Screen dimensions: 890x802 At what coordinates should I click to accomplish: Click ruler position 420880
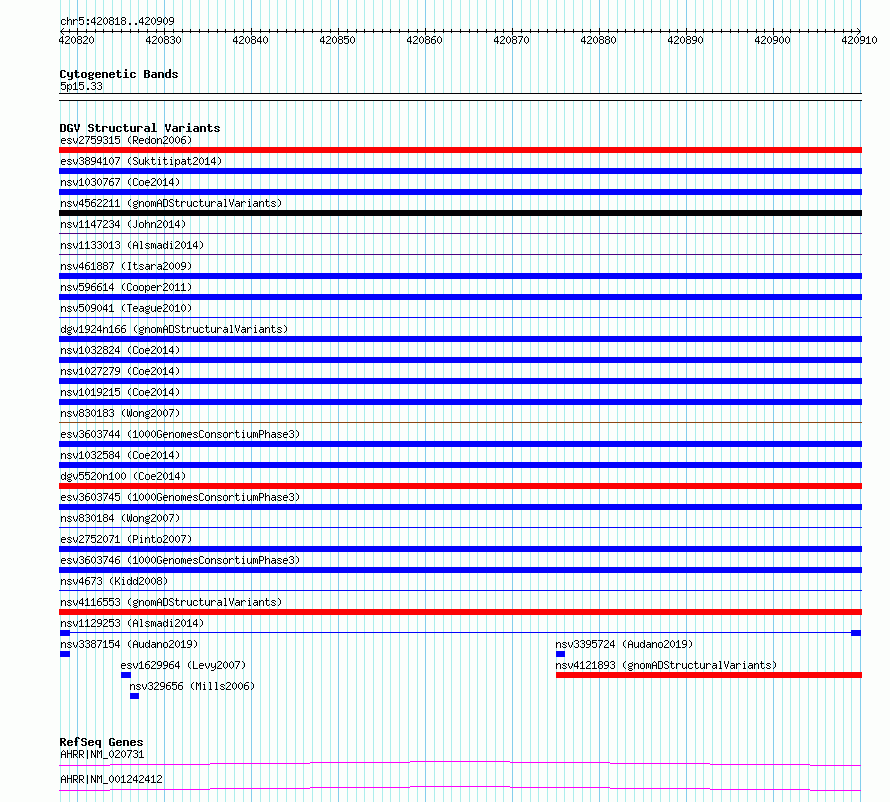point(598,40)
